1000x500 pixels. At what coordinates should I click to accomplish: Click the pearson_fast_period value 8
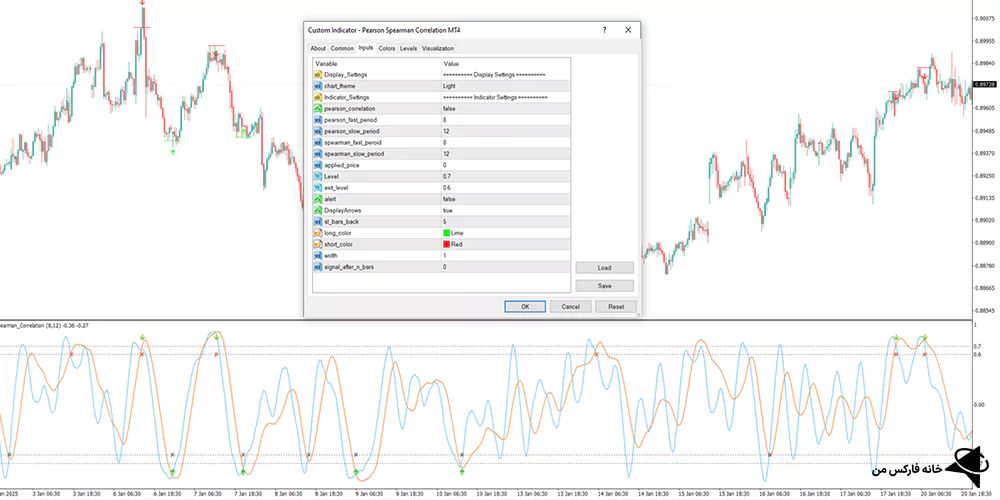445,120
